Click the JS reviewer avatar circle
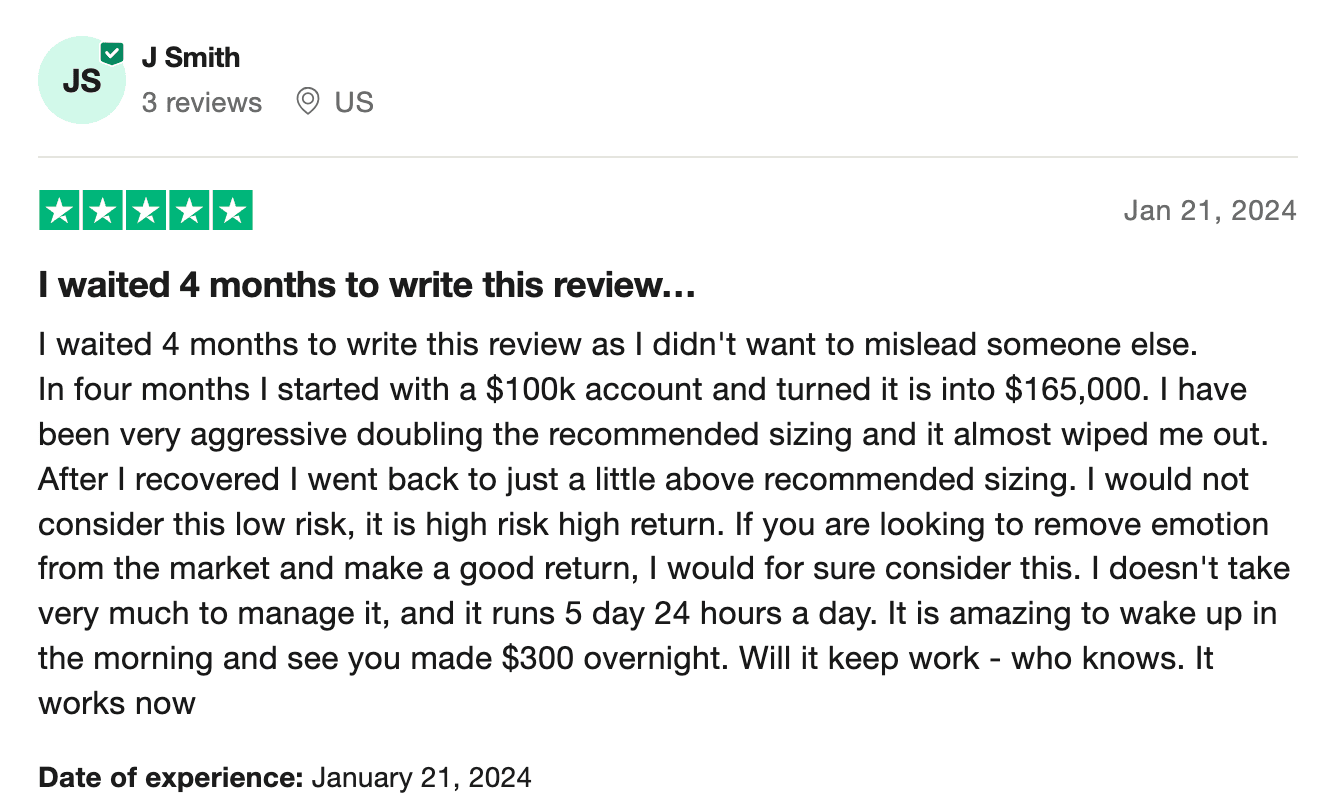This screenshot has height=810, width=1342. (80, 82)
